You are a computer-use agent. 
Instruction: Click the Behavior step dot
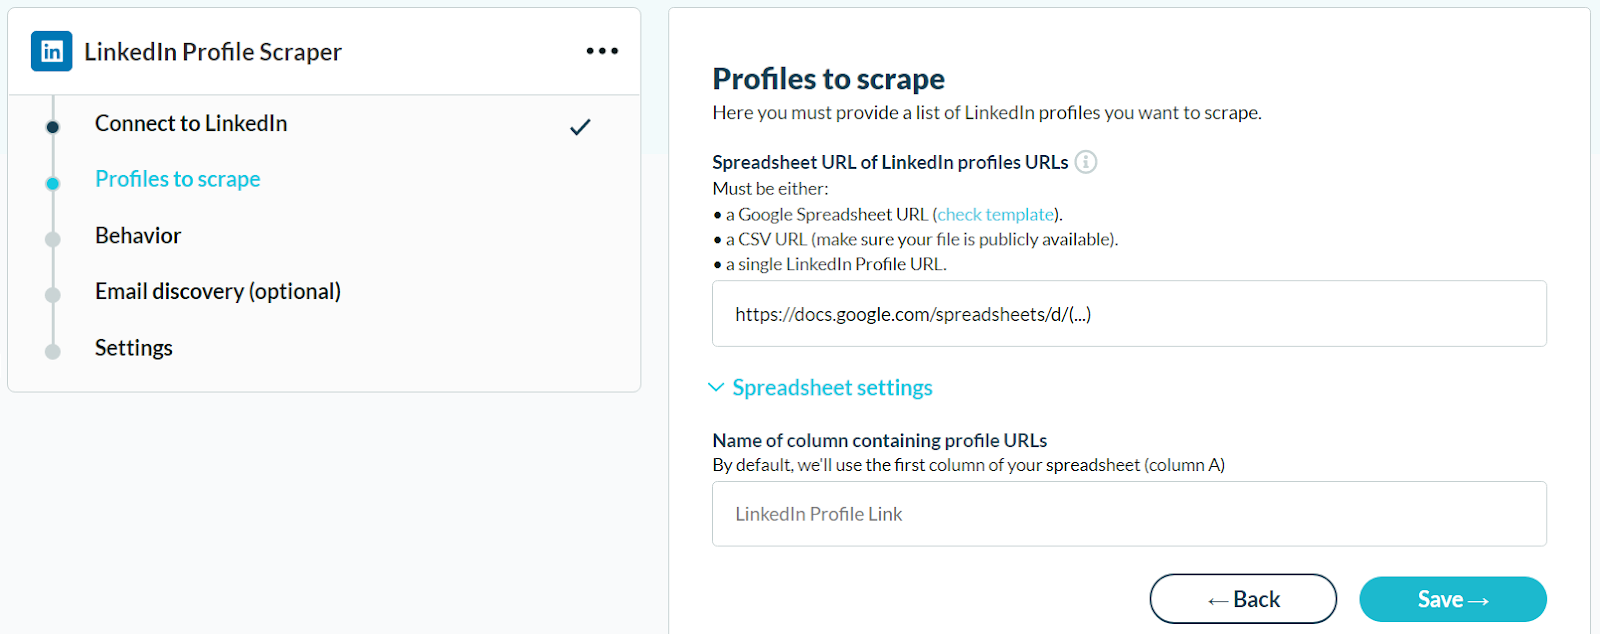tap(53, 239)
